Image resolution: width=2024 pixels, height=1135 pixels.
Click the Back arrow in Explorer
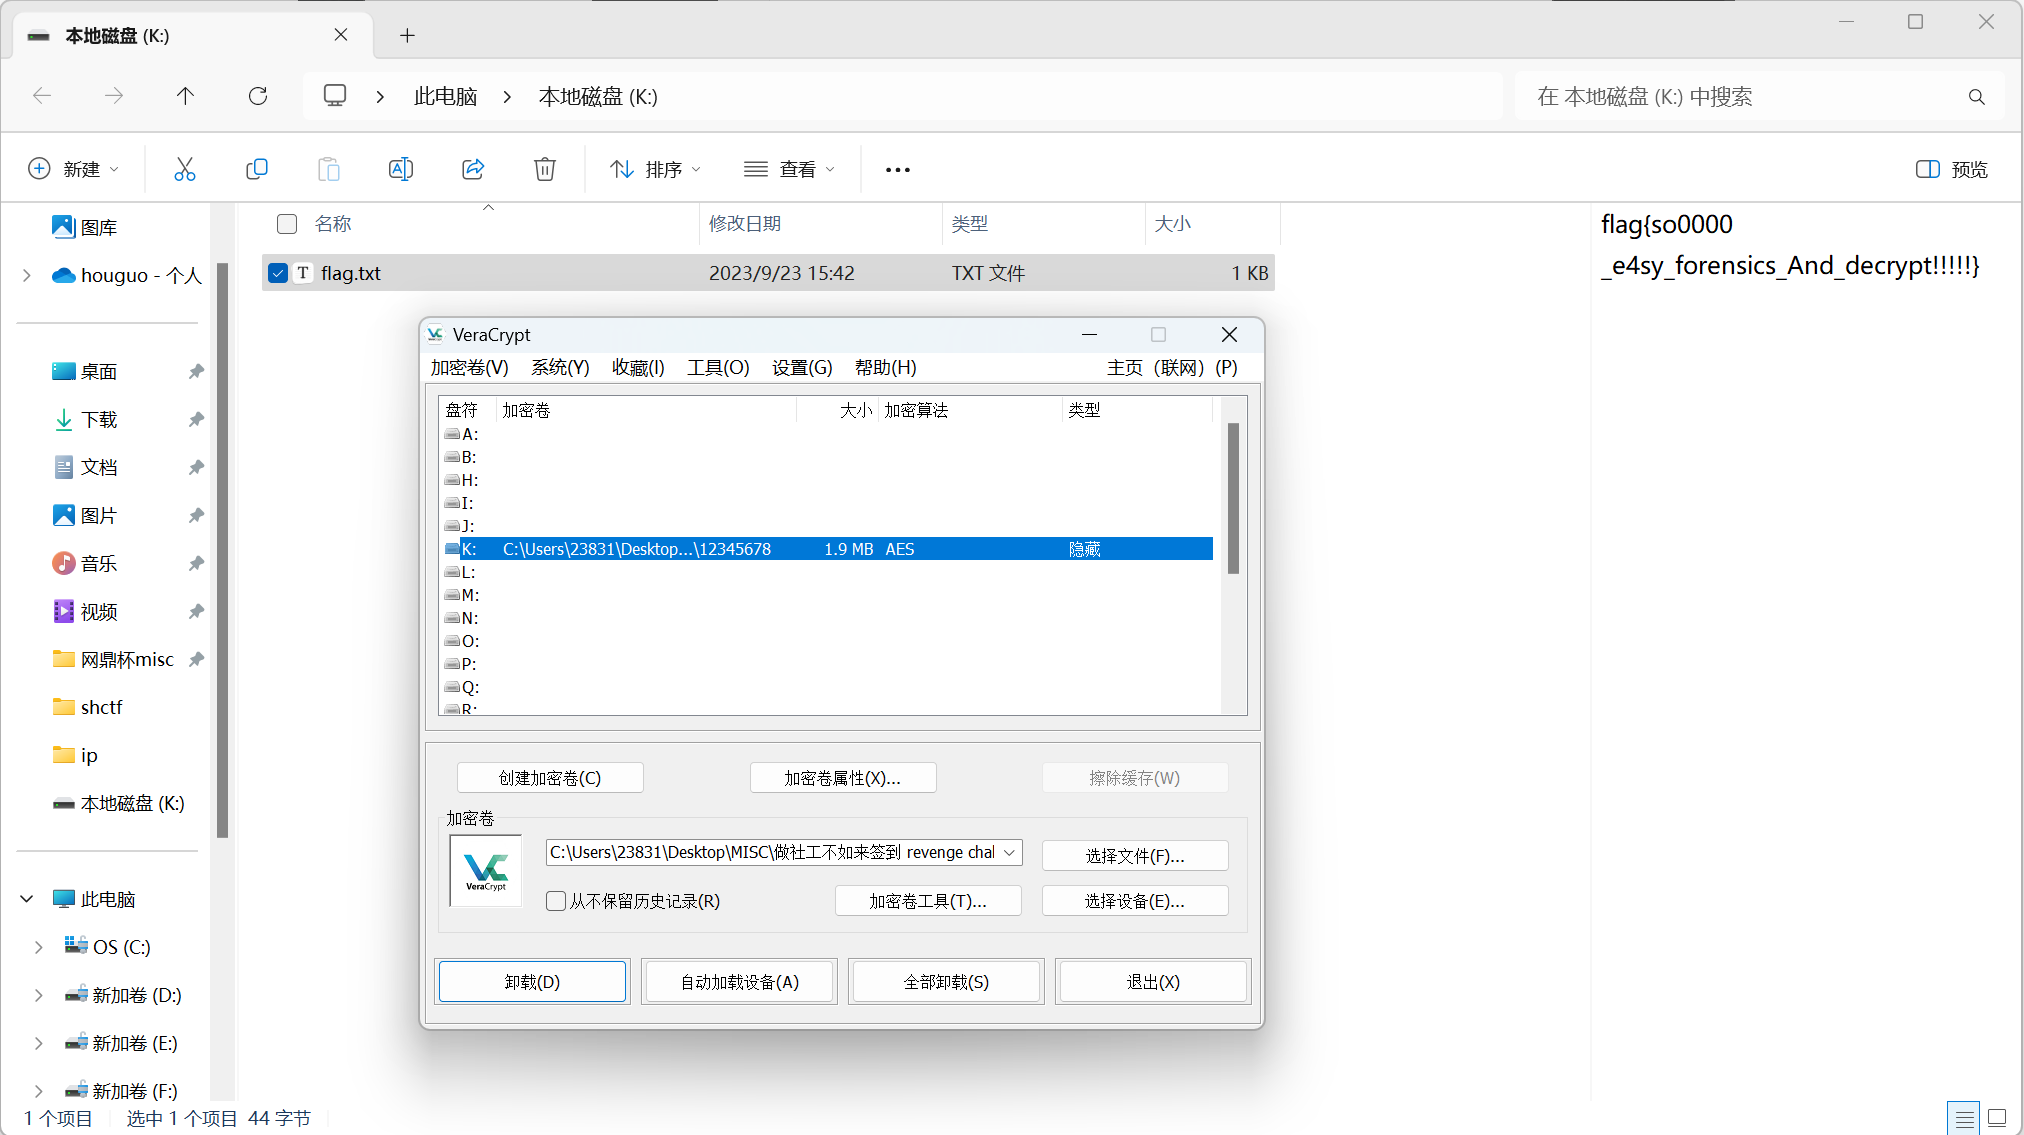(x=42, y=96)
